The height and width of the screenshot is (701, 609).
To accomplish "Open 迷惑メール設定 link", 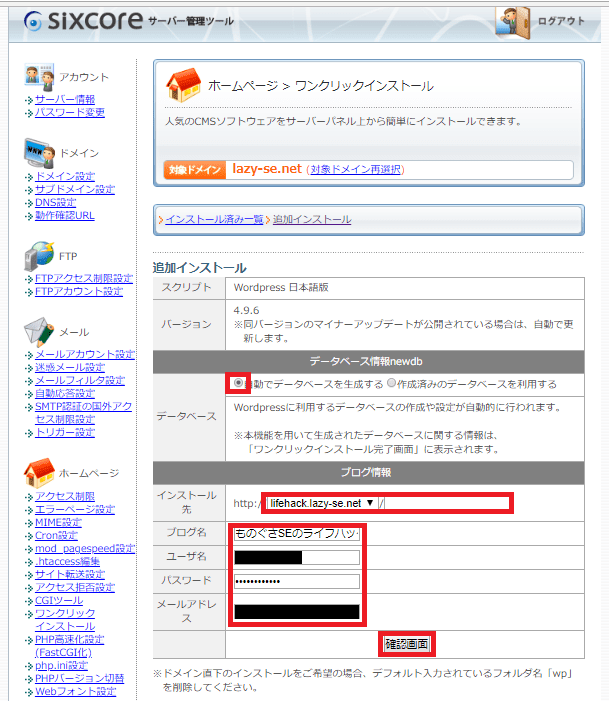I will [70, 367].
